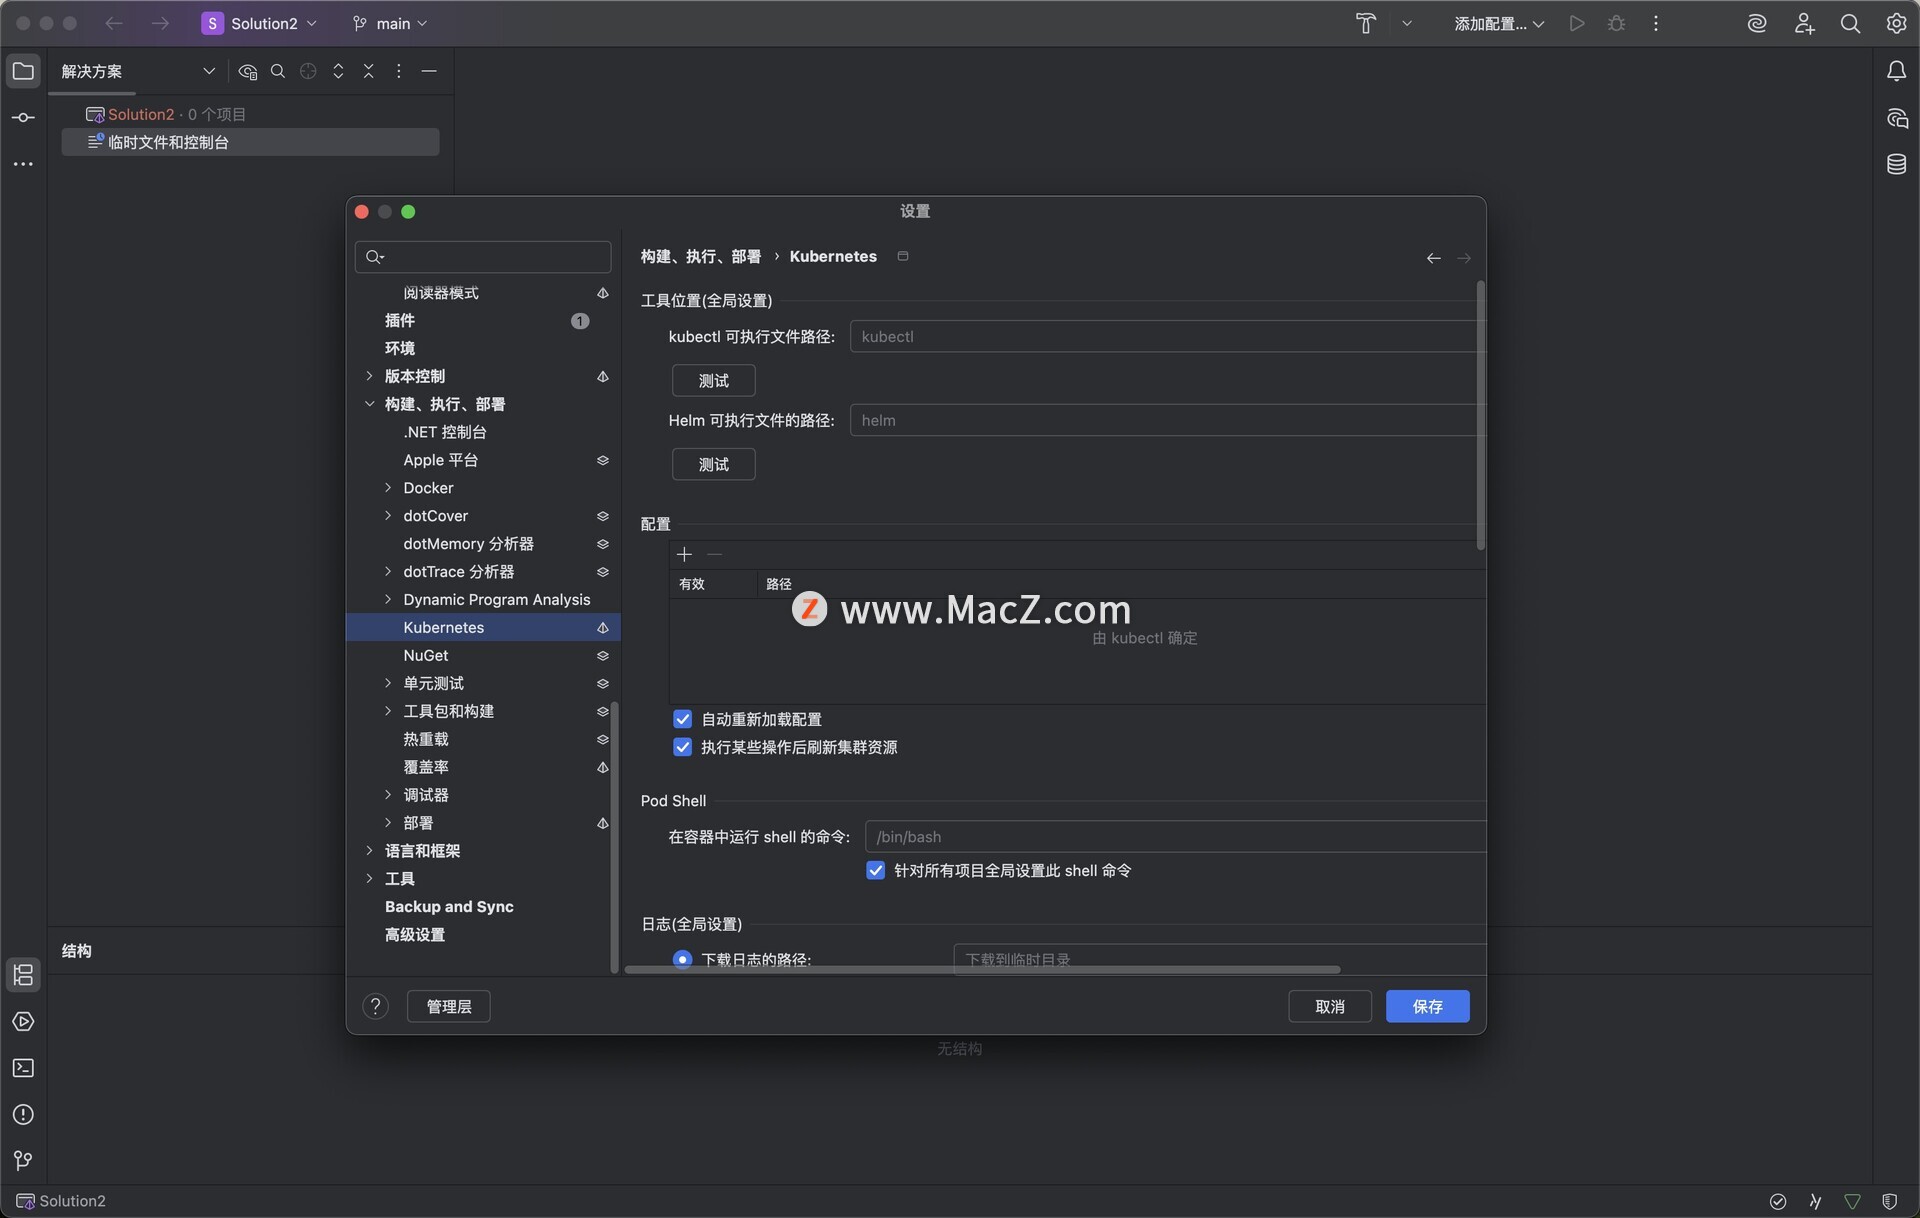Screen dimensions: 1920x1218
Task: Open Notifications bell icon
Action: pos(1896,71)
